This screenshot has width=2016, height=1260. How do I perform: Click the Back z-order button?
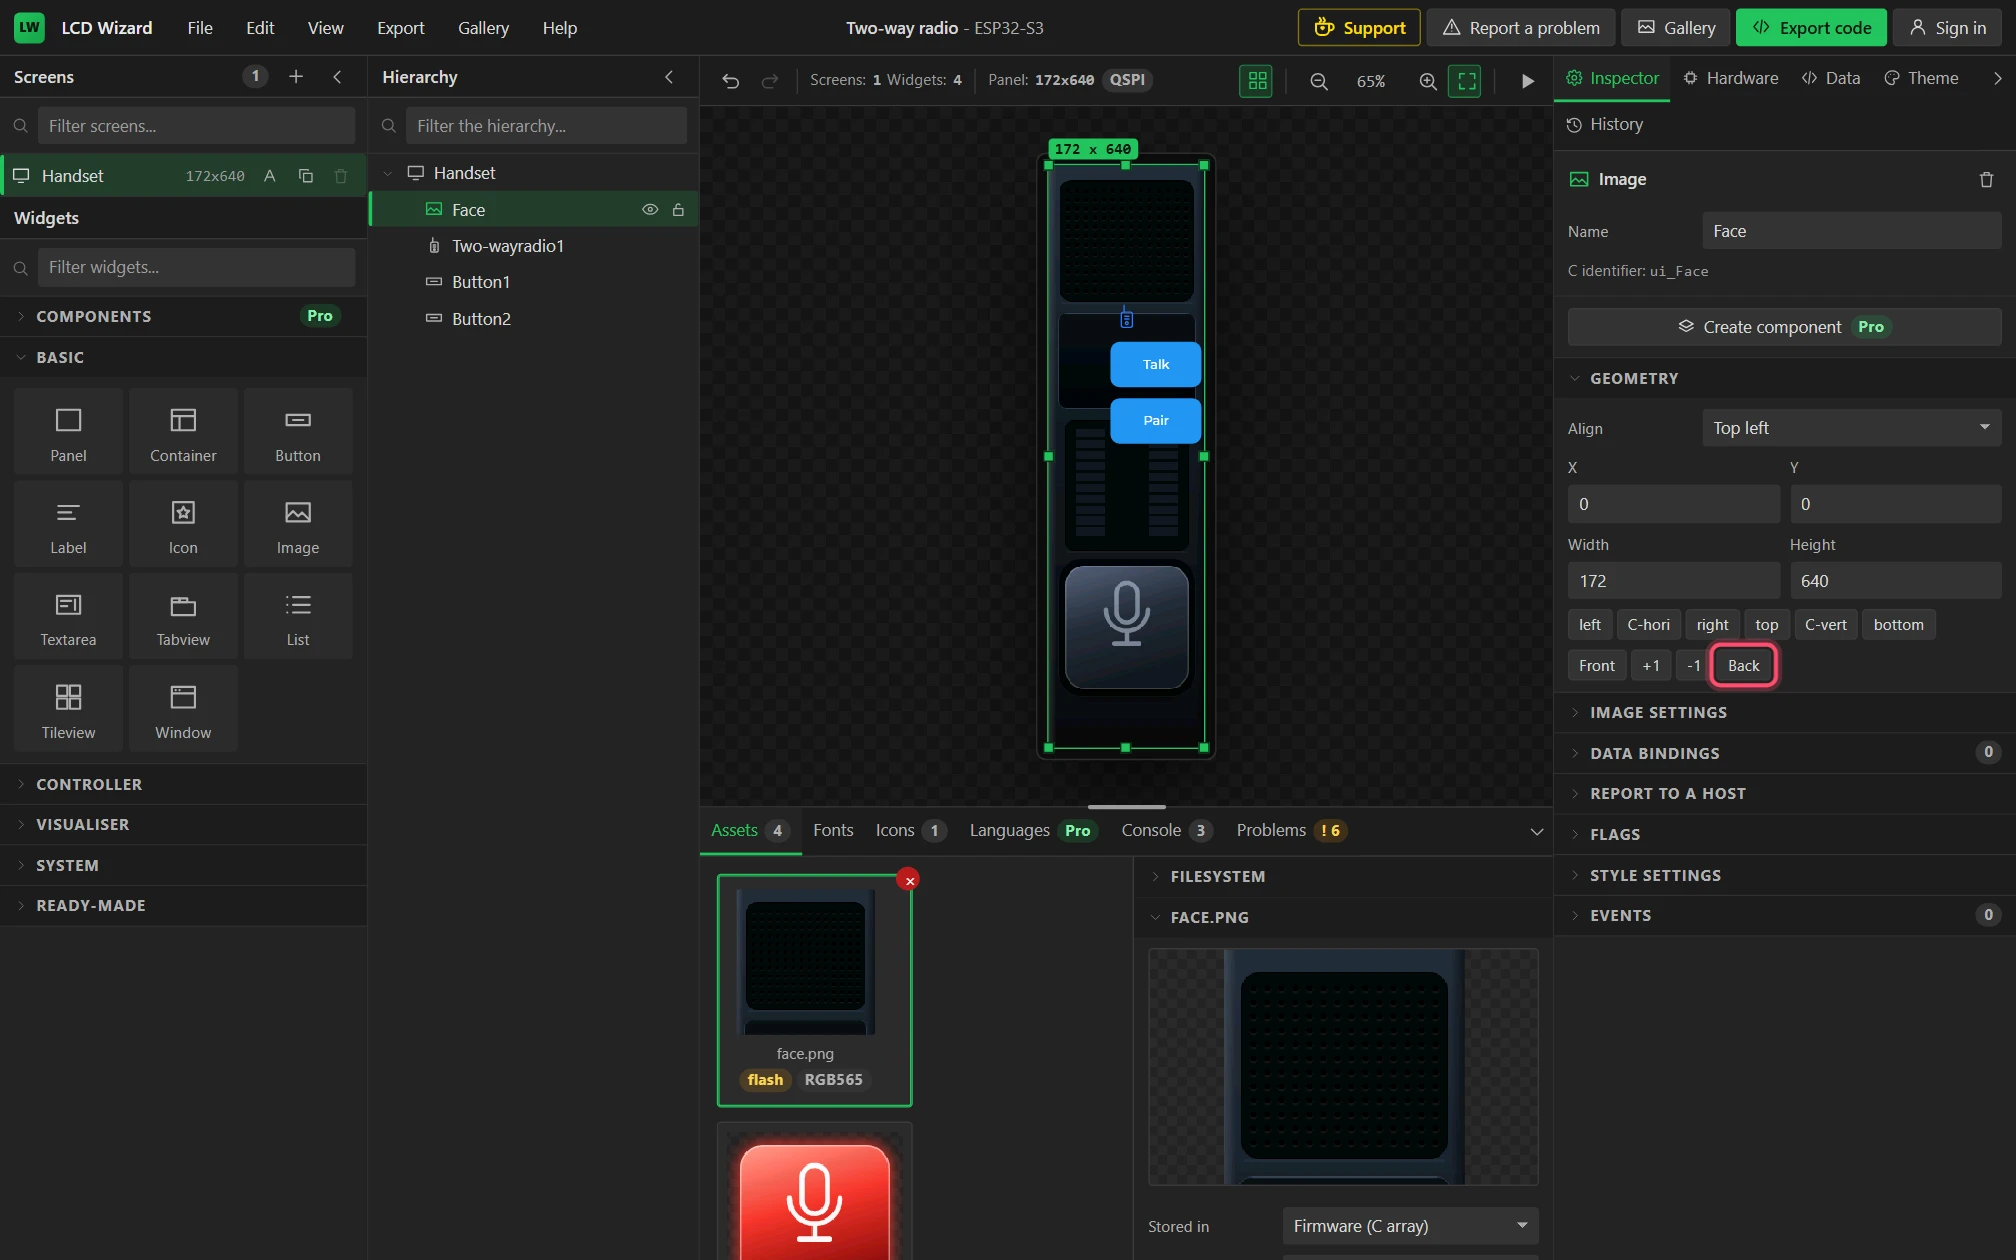tap(1743, 666)
